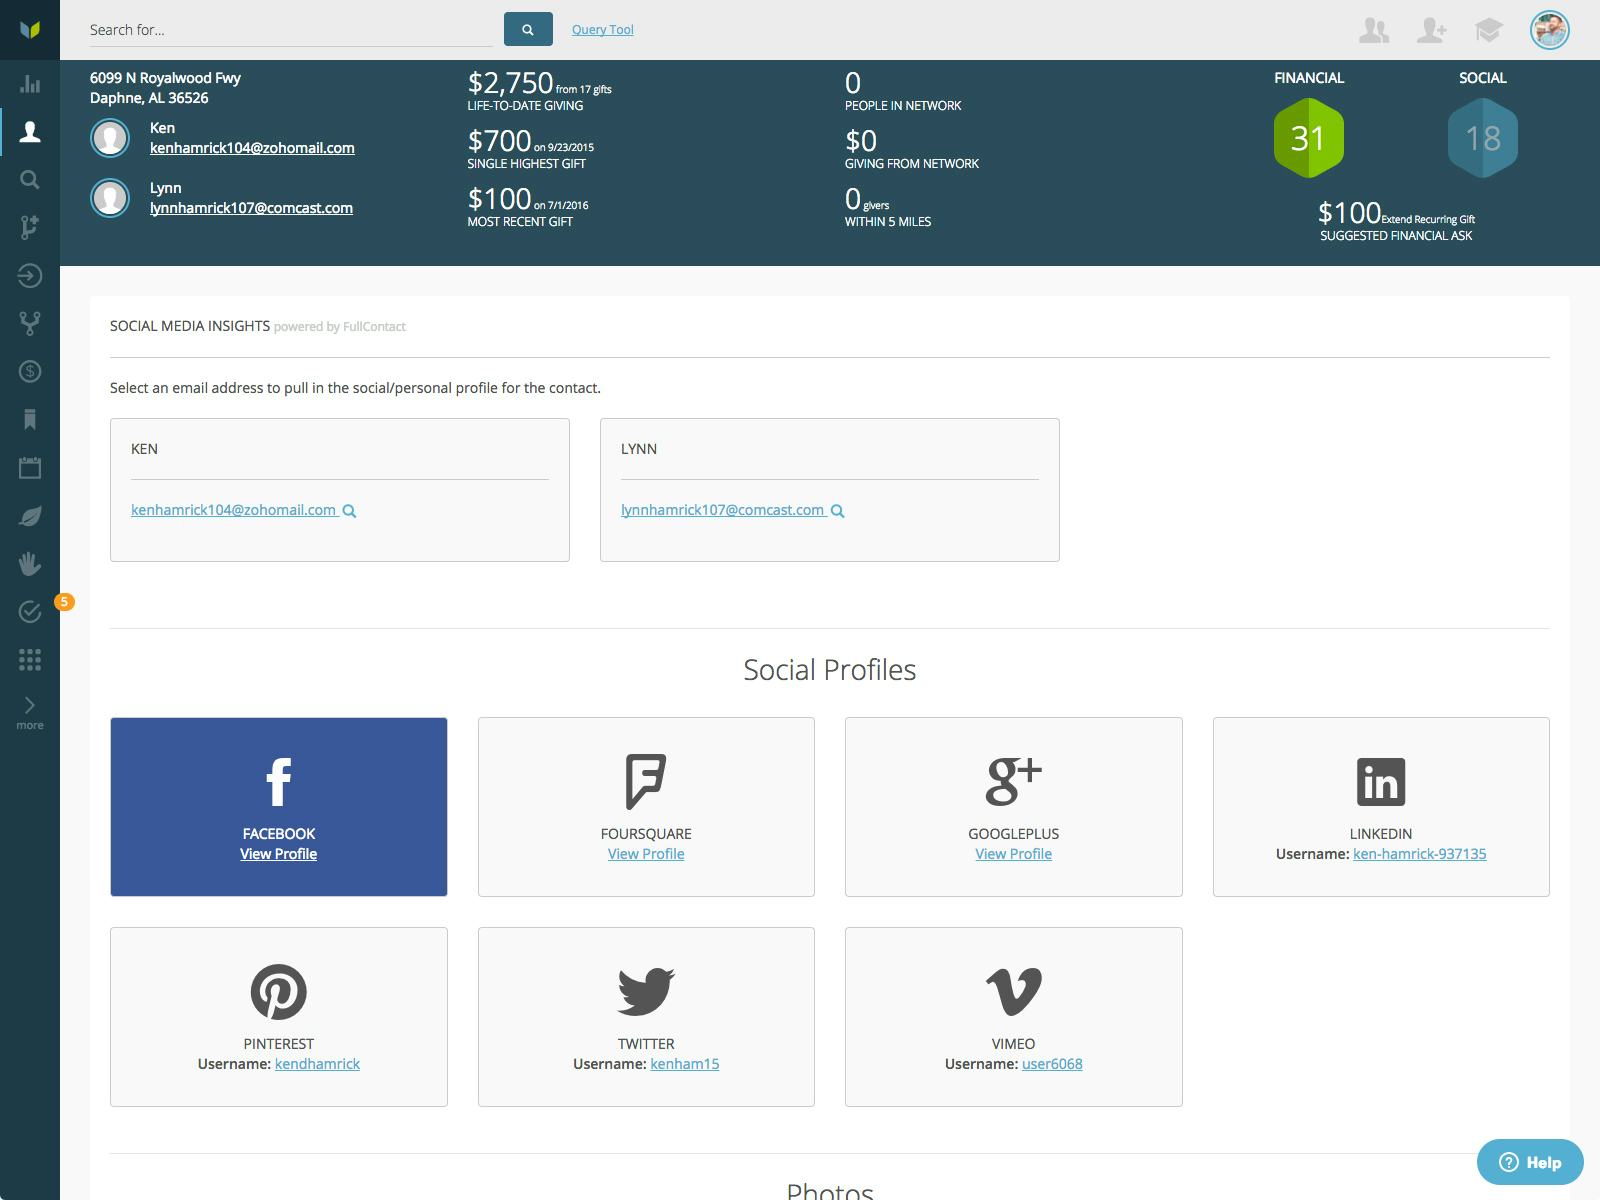The width and height of the screenshot is (1600, 1200).
Task: Expand Lynn's email lookup magnifier
Action: click(x=838, y=511)
